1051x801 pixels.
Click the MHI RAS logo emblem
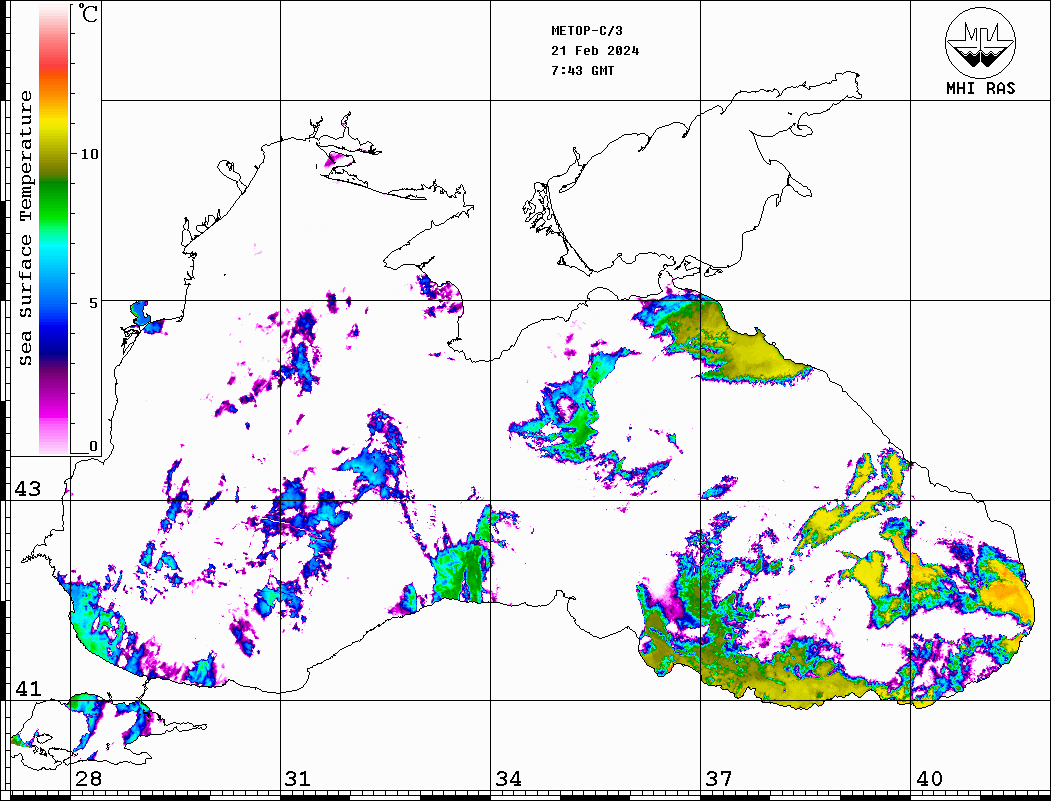(981, 42)
